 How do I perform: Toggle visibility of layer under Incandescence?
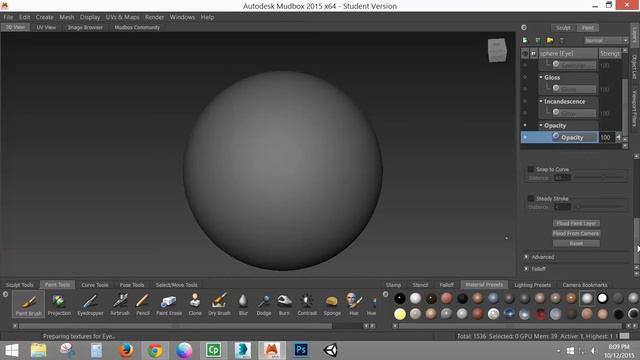525,113
